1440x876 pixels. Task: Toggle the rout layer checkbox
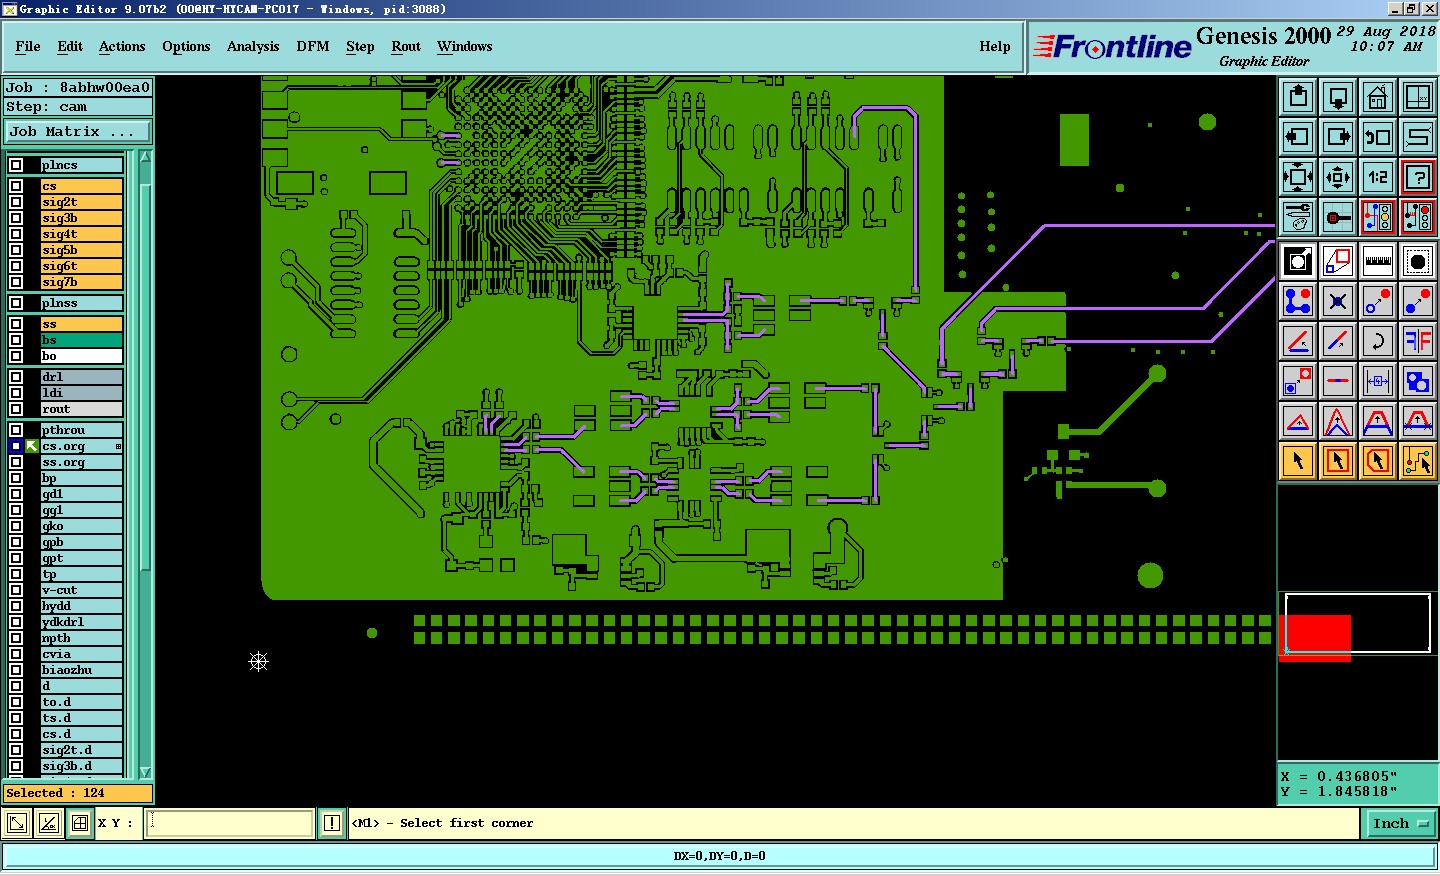[16, 409]
